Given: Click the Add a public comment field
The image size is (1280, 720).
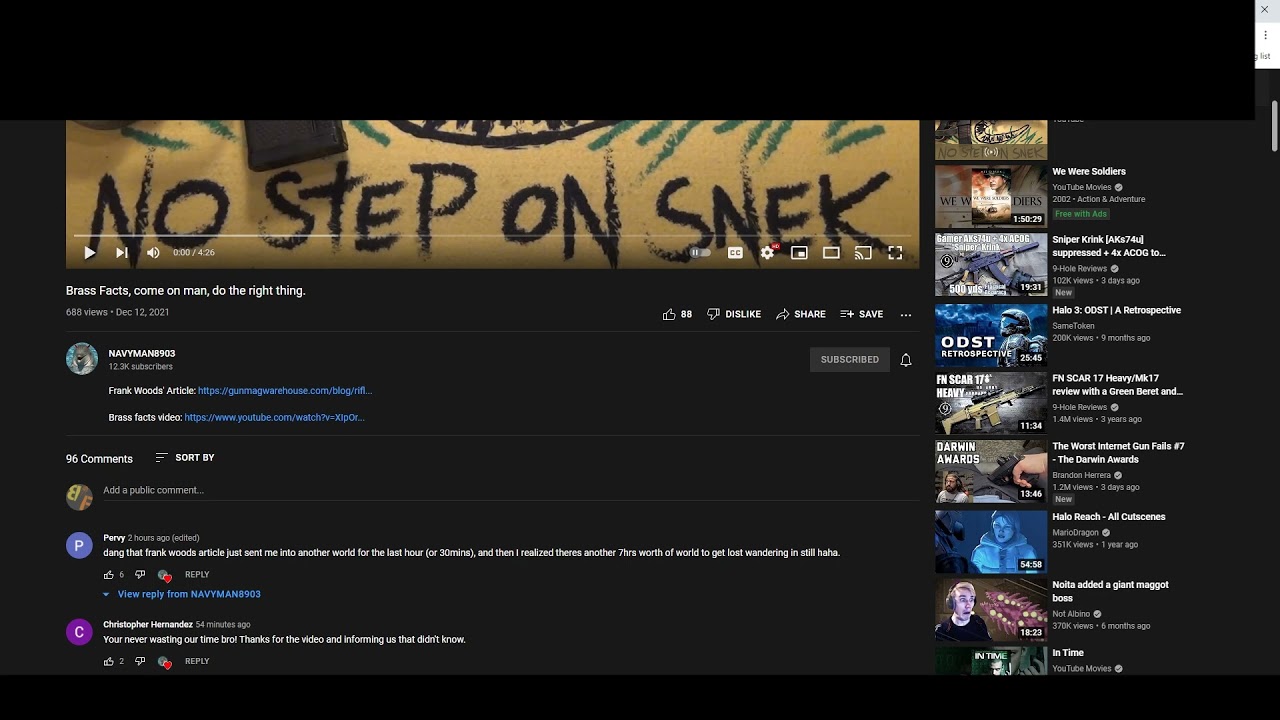Looking at the screenshot, I should (510, 490).
